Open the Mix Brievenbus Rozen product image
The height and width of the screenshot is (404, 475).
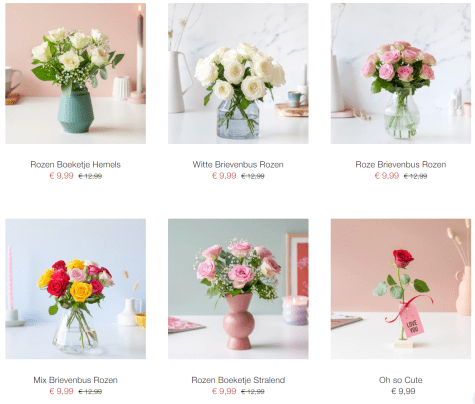click(x=75, y=289)
